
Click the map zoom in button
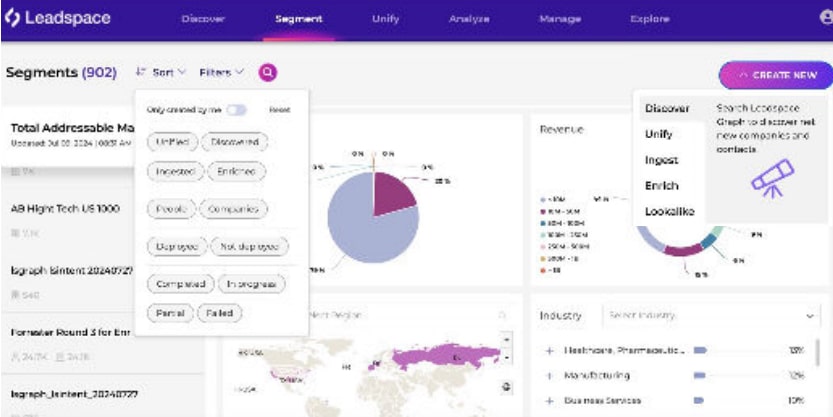click(506, 339)
